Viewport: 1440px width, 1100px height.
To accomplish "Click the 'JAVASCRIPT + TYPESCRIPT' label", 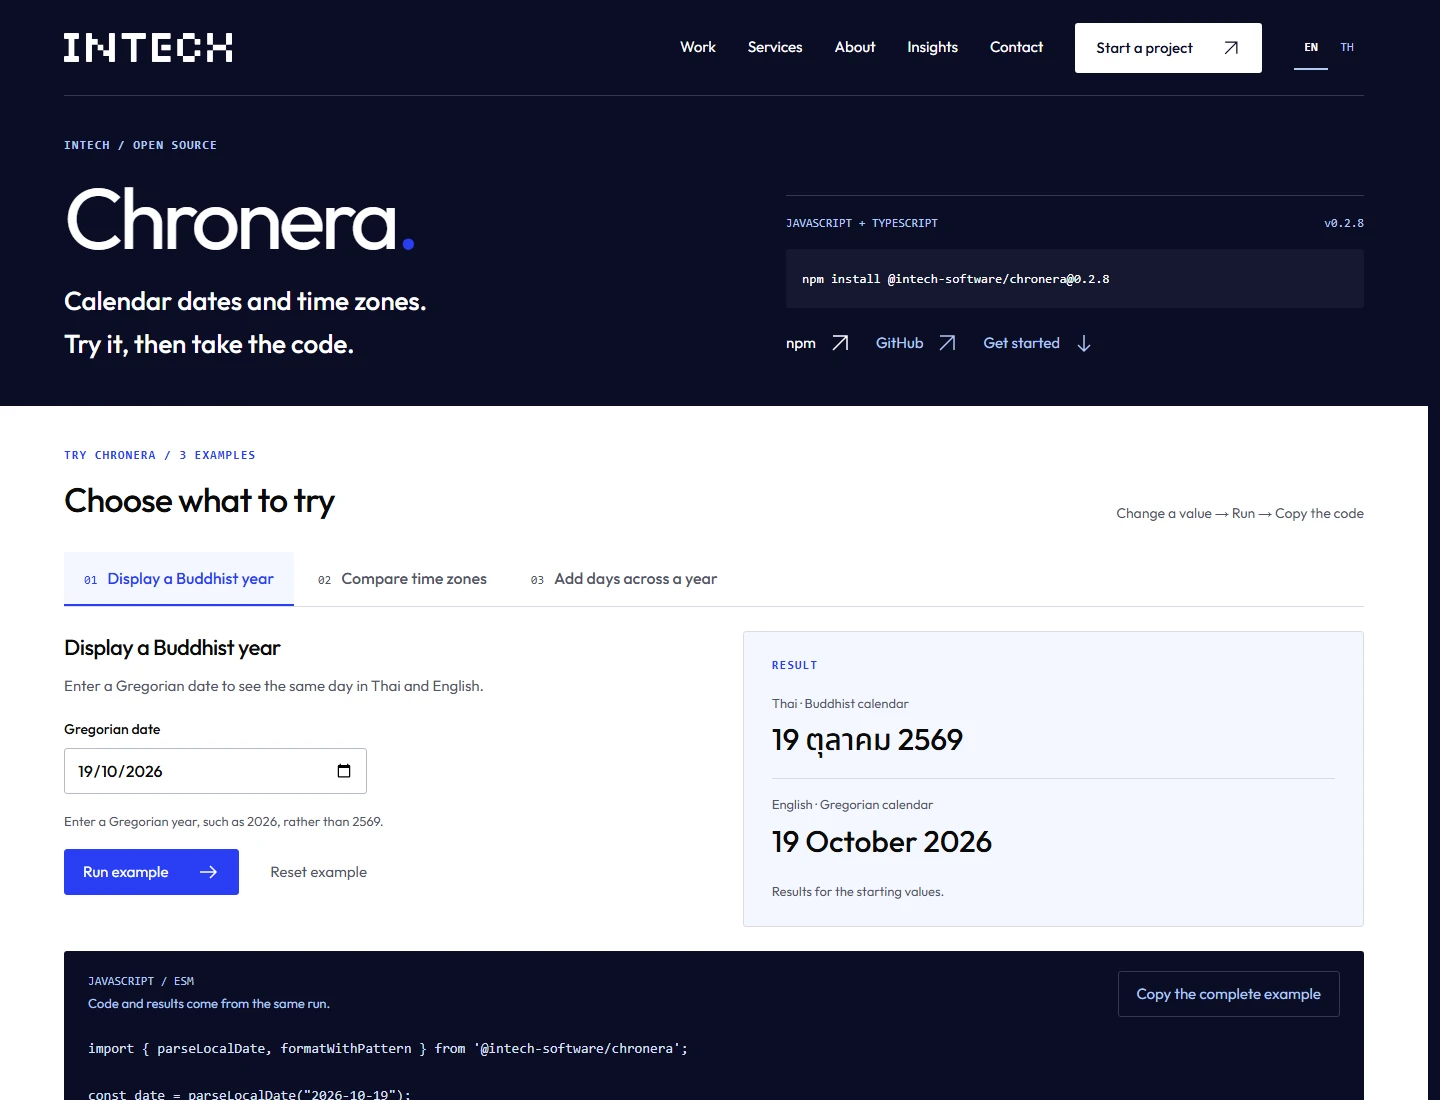I will click(x=861, y=223).
